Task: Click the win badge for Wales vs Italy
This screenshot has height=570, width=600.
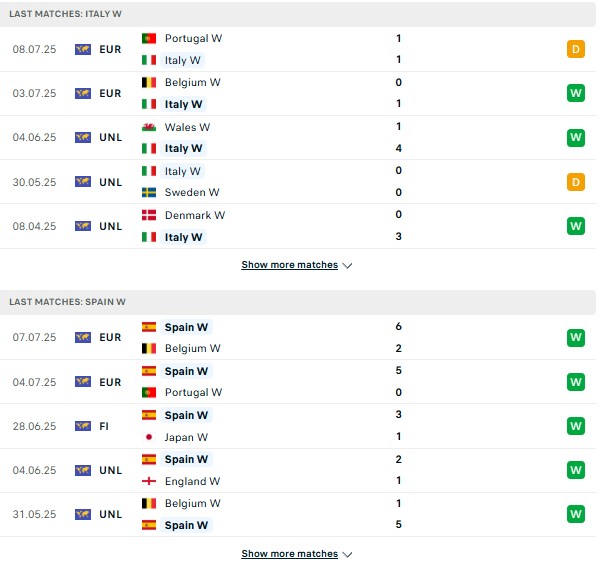Action: [576, 137]
